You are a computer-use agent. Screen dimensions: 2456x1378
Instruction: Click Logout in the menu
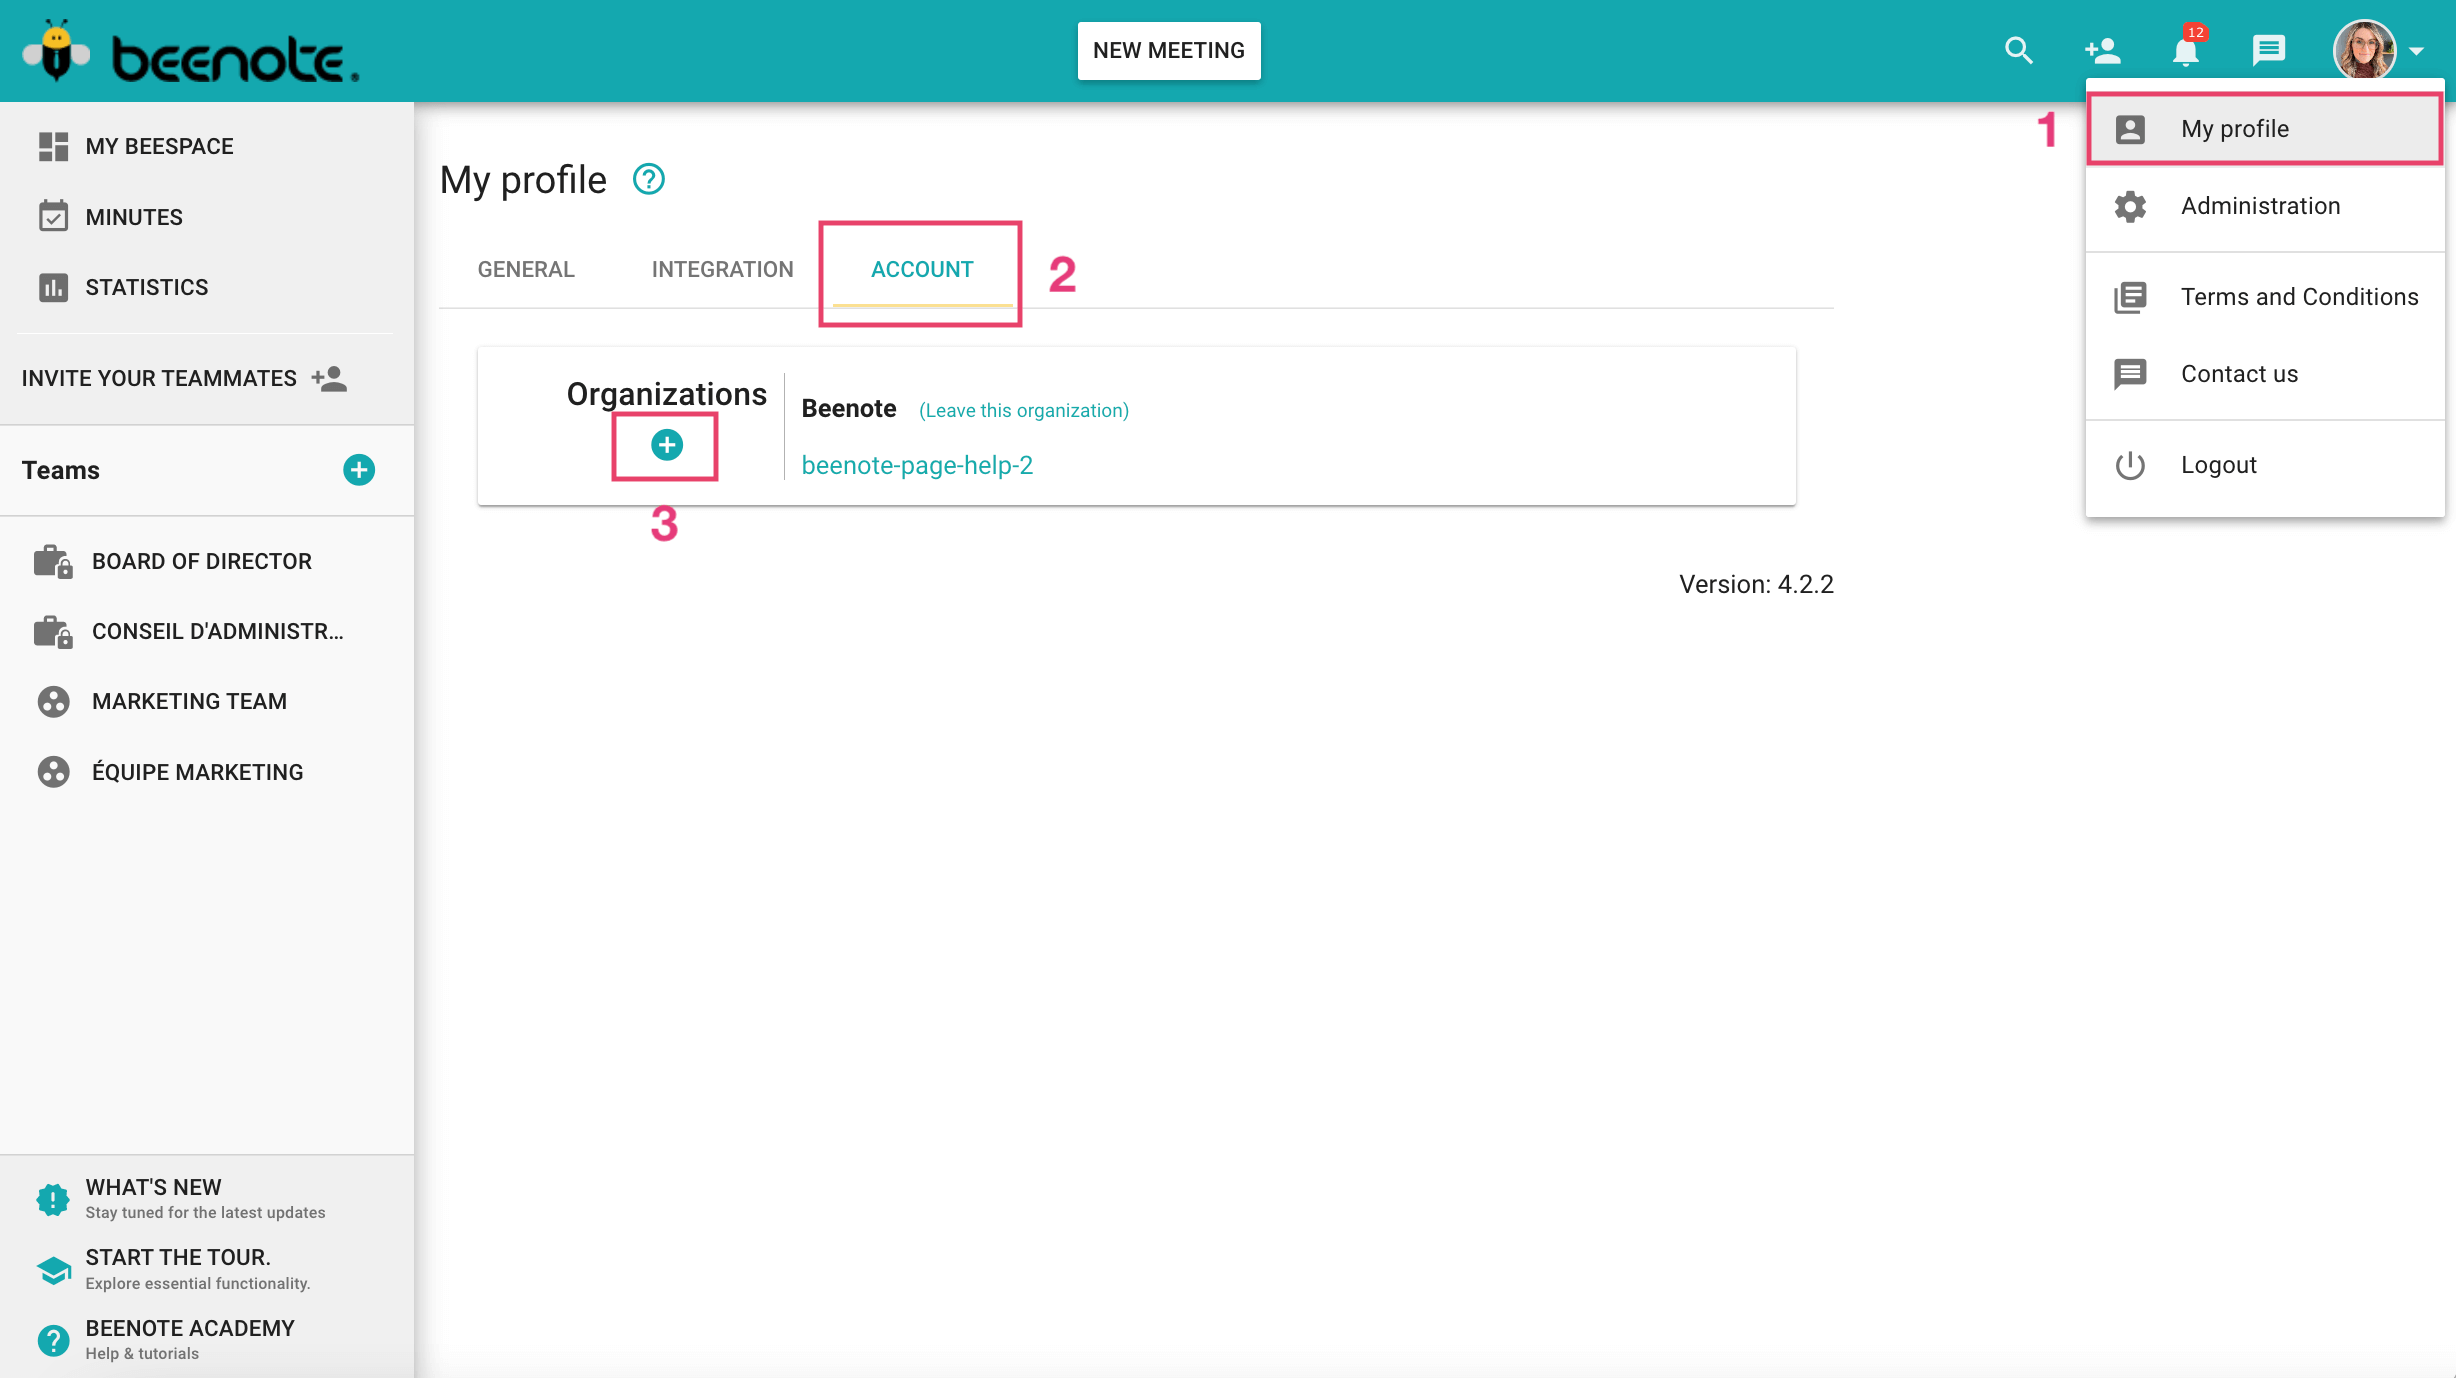tap(2264, 465)
